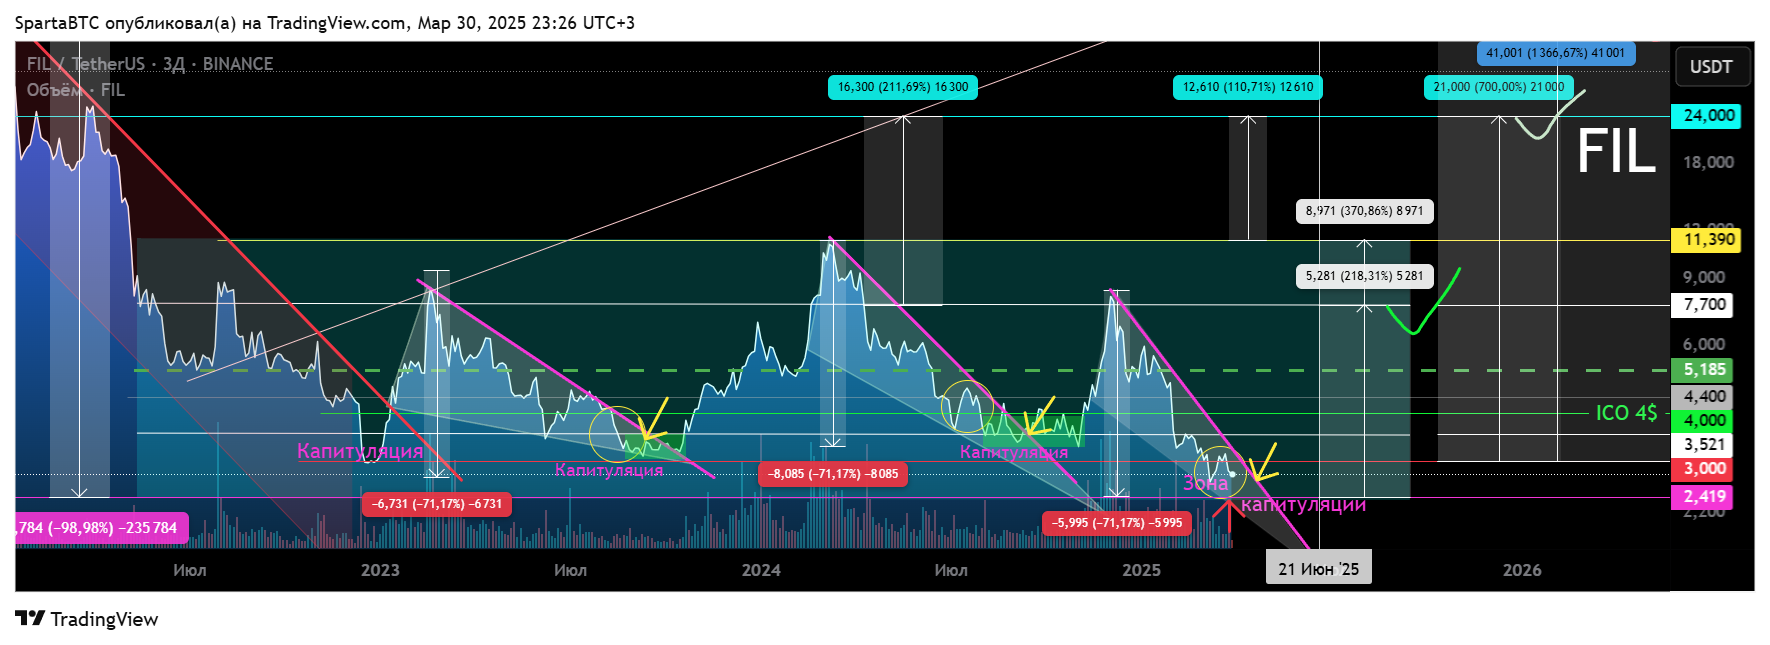Select the 2,419 magenta price label
This screenshot has width=1770, height=645.
pos(1703,497)
